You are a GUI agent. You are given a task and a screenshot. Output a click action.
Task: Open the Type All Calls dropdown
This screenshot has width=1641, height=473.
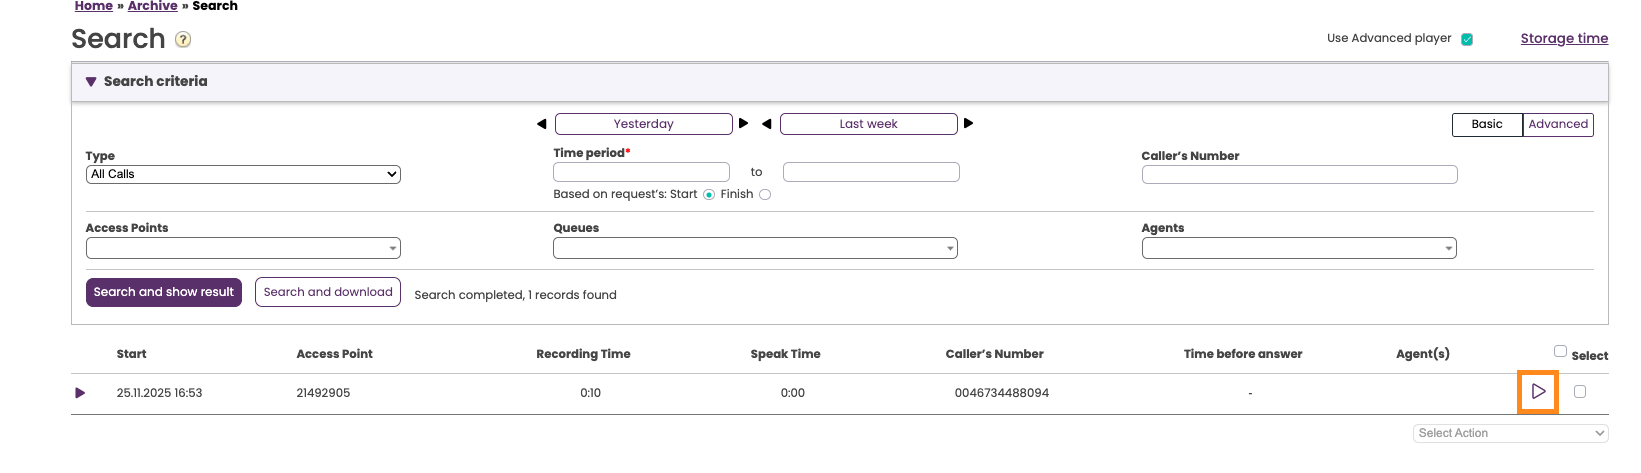click(243, 174)
